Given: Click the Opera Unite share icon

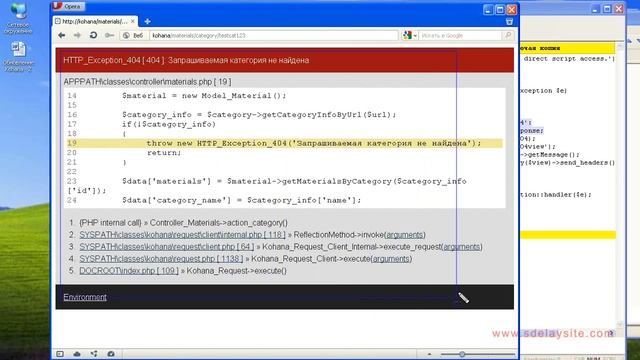Looking at the screenshot, I should (94, 354).
